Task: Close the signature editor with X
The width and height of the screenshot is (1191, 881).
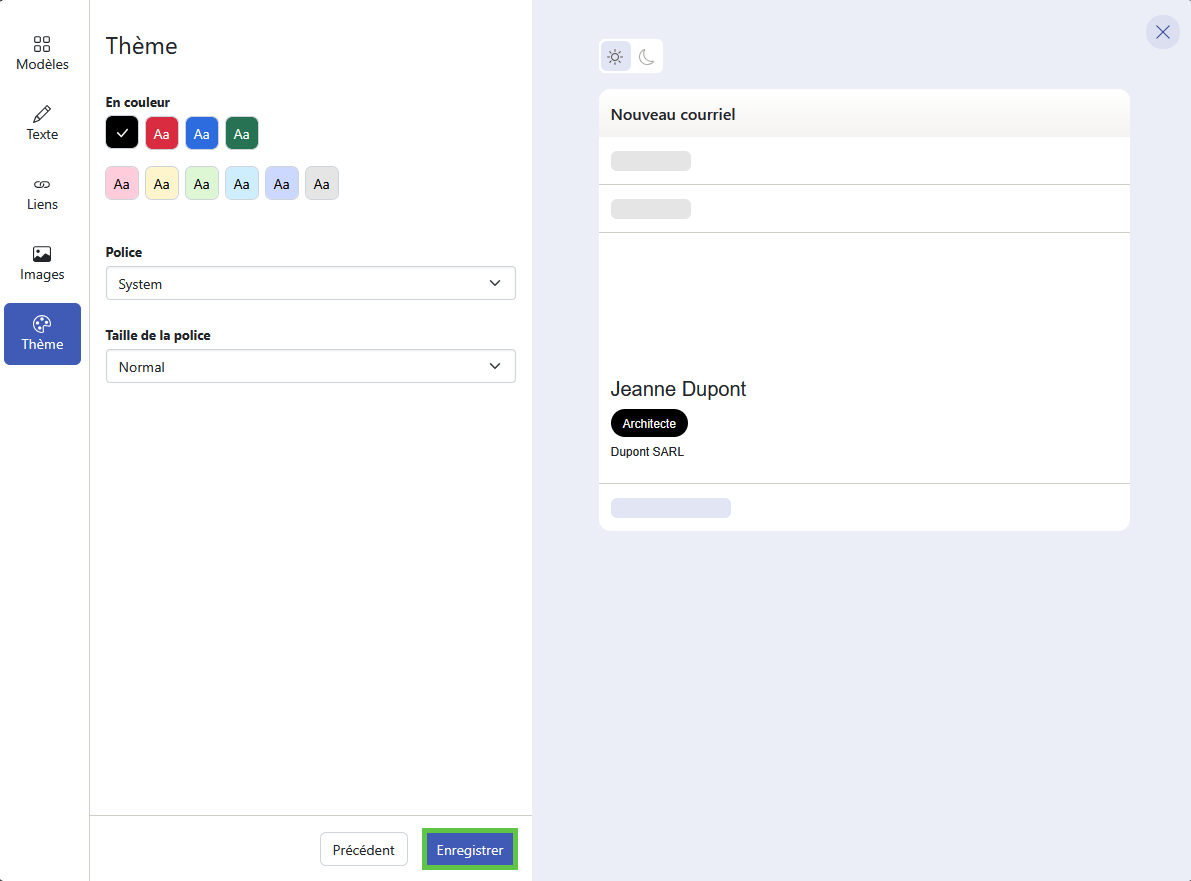Action: tap(1162, 32)
